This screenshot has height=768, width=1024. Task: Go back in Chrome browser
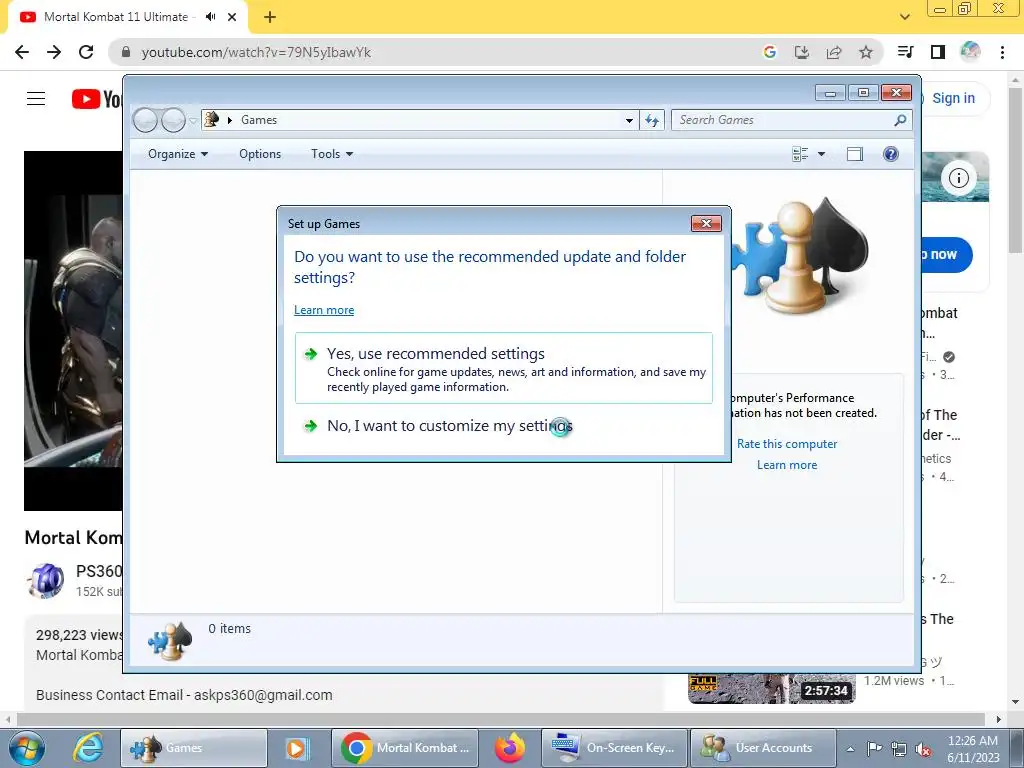[x=22, y=52]
